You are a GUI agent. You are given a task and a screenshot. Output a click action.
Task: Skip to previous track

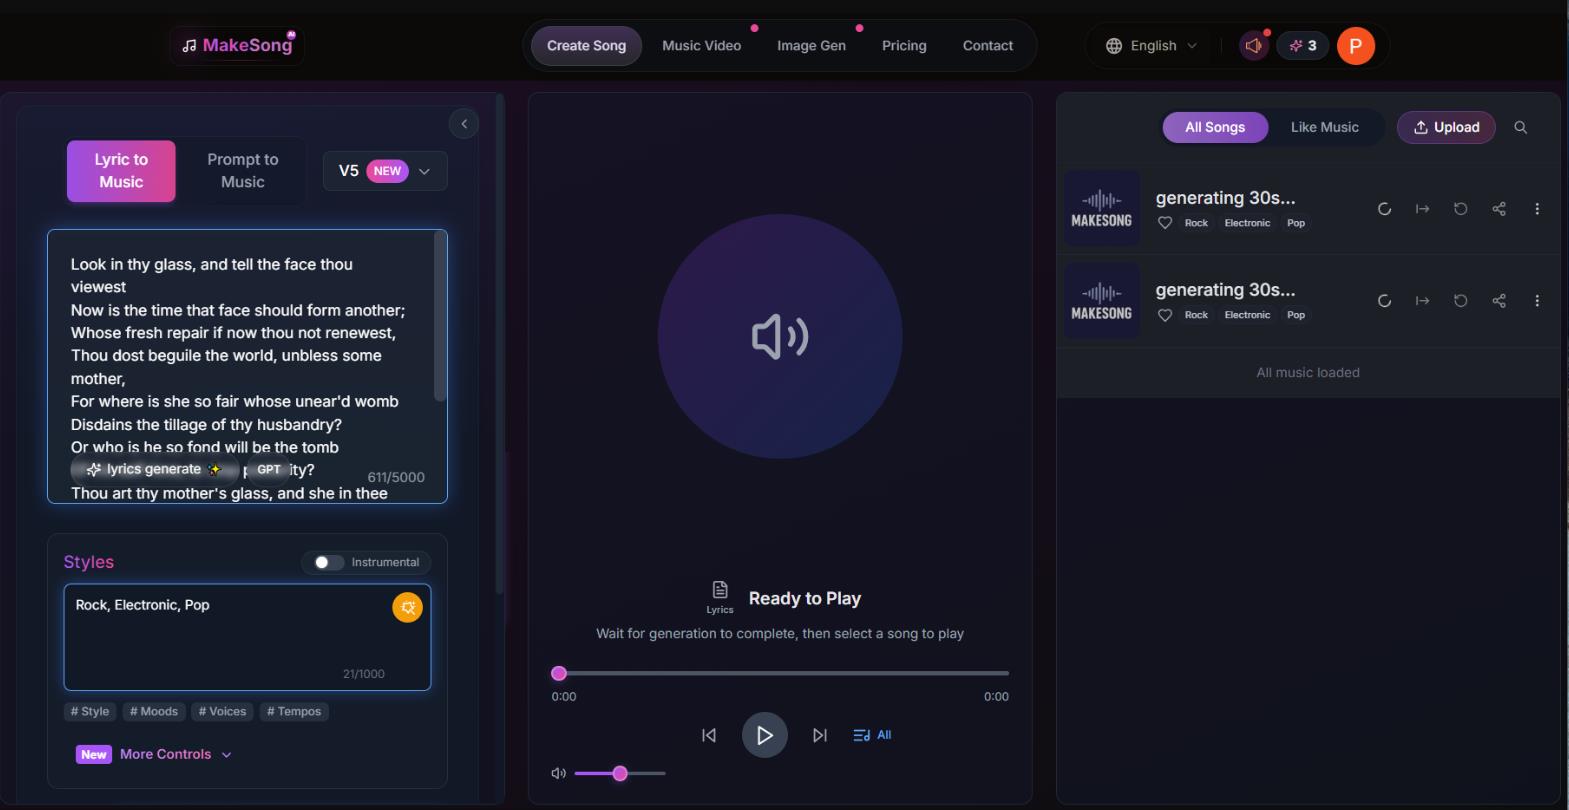709,735
